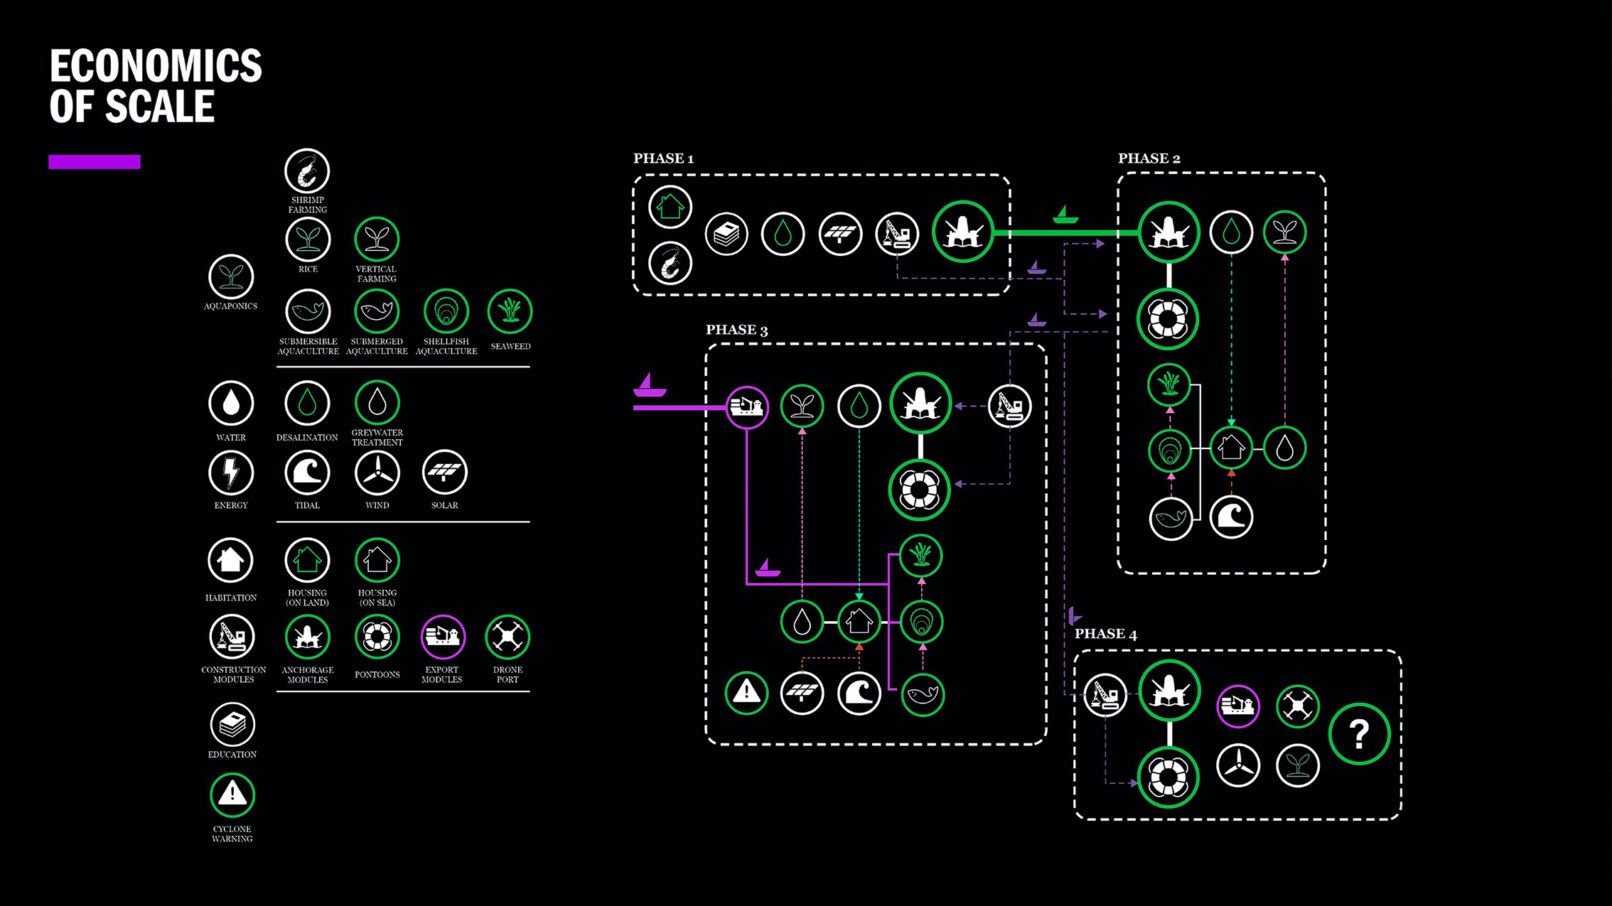Click the Greywater Treatment legend icon

point(377,403)
